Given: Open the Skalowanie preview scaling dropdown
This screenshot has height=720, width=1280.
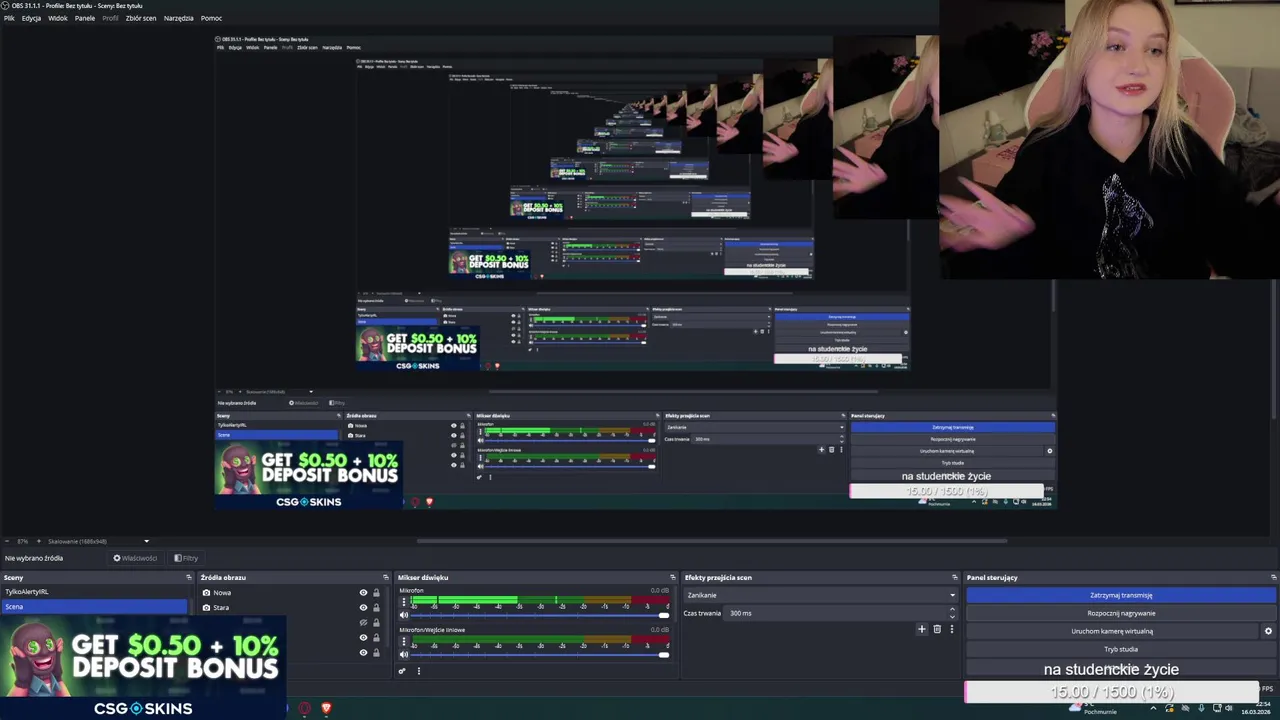Looking at the screenshot, I should [98, 541].
